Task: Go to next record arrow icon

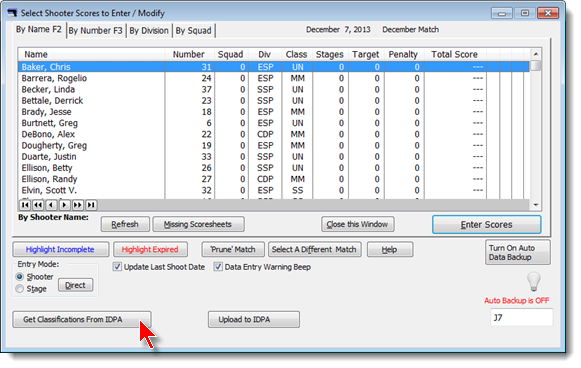Action: click(x=64, y=205)
